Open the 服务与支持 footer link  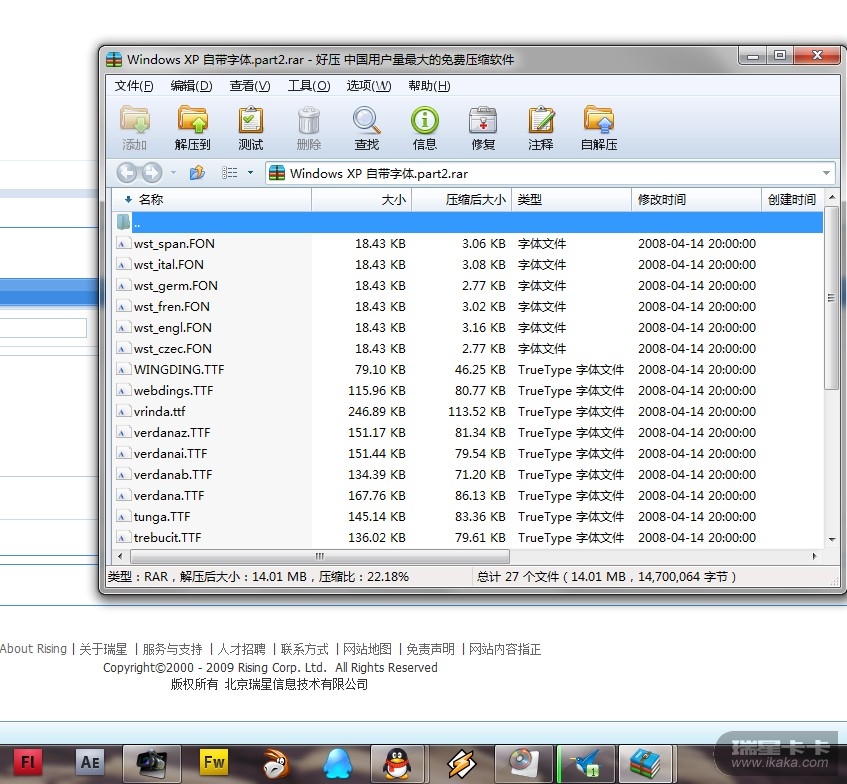click(x=172, y=649)
